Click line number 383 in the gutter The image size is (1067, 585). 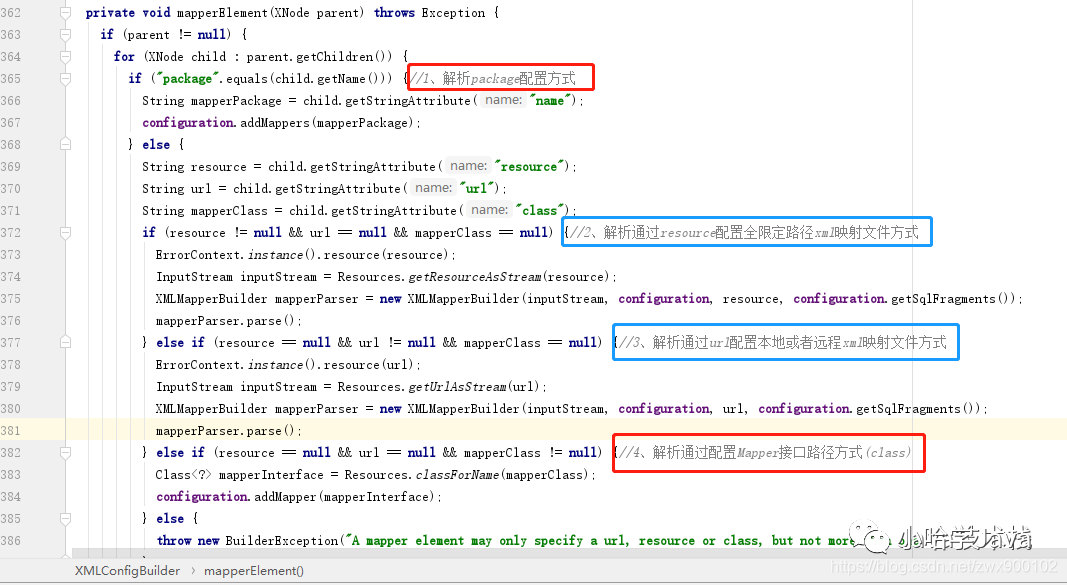point(11,475)
